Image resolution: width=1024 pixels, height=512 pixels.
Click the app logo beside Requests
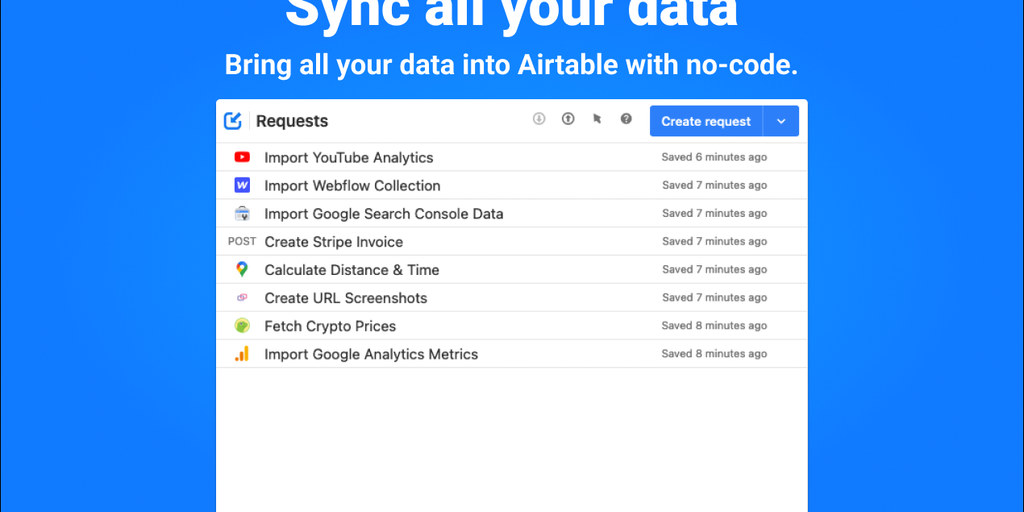coord(233,121)
